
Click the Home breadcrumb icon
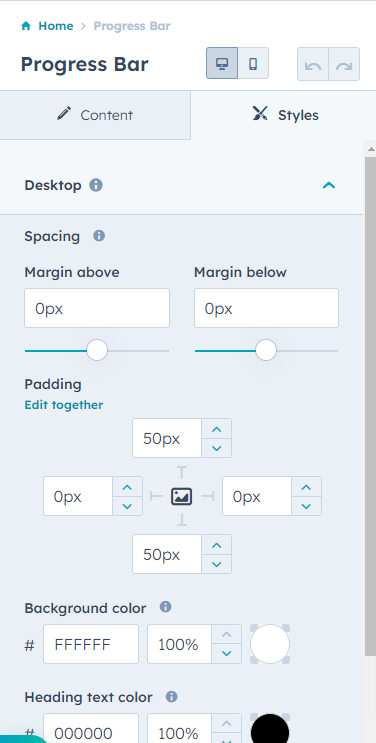click(x=26, y=26)
